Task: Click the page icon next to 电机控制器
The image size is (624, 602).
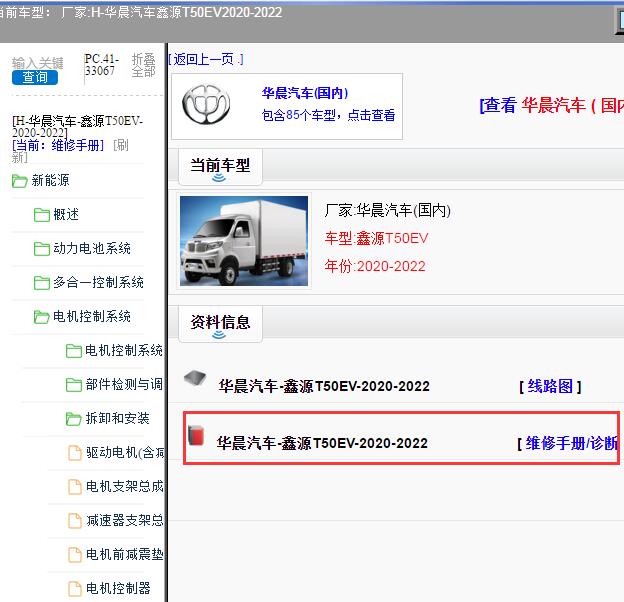Action: pos(75,589)
